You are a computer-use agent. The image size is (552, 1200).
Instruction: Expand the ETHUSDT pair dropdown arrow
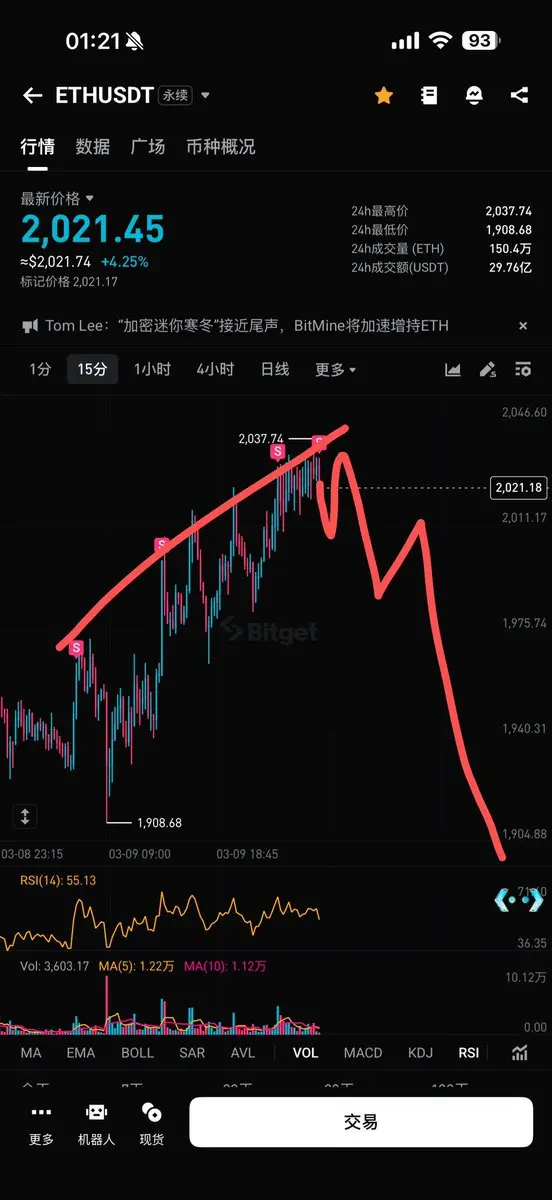click(206, 96)
